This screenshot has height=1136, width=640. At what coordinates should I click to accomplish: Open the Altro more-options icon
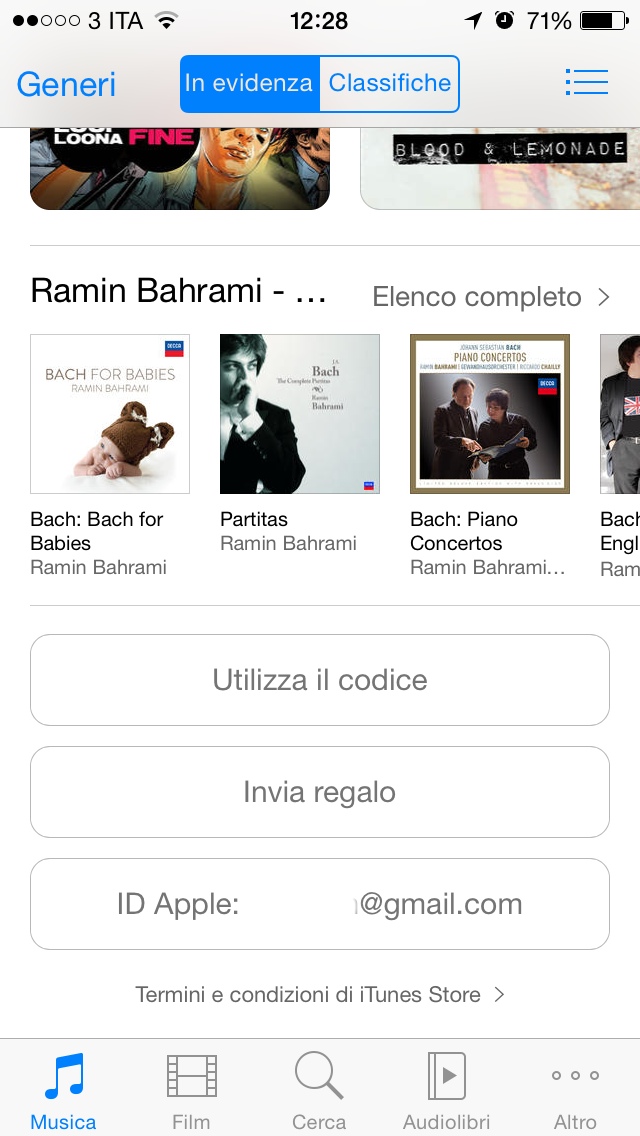click(575, 1077)
